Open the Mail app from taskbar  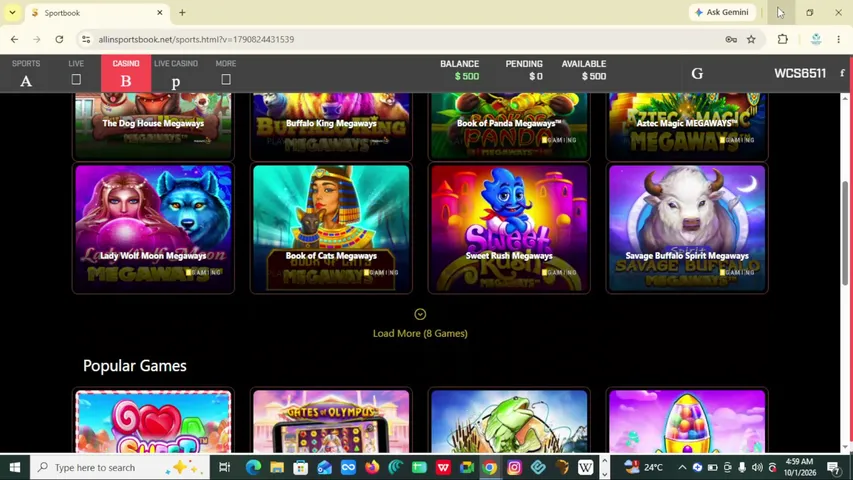click(324, 467)
